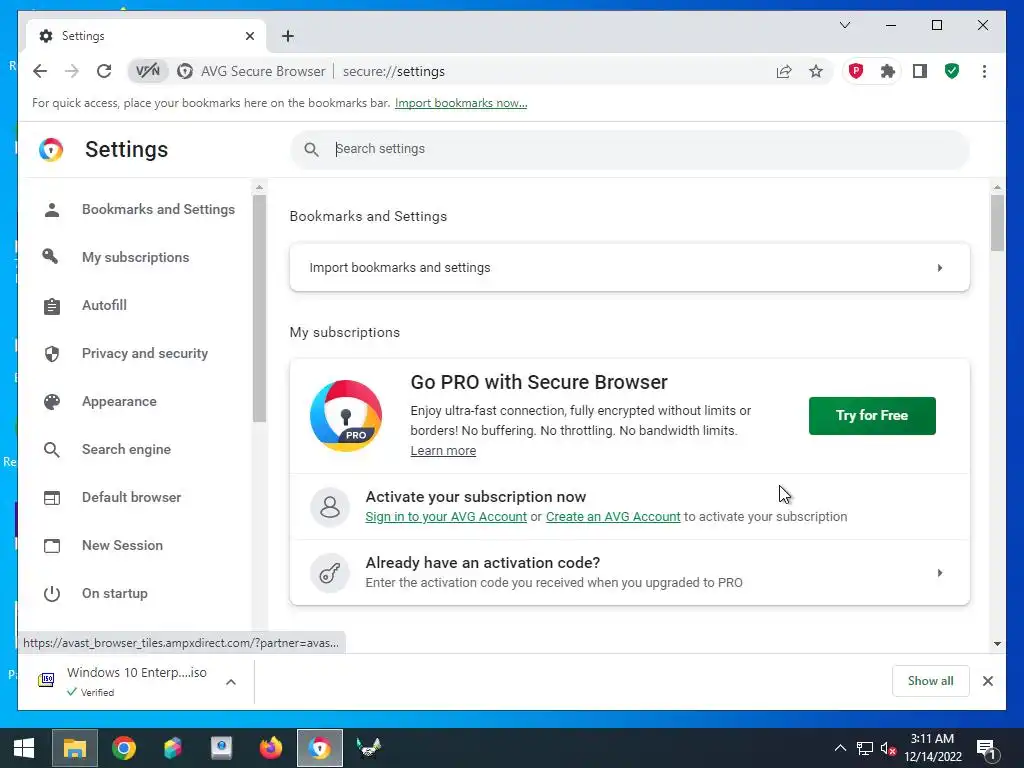Show hidden system tray icons
Screen dimensions: 1024x768
coord(840,748)
